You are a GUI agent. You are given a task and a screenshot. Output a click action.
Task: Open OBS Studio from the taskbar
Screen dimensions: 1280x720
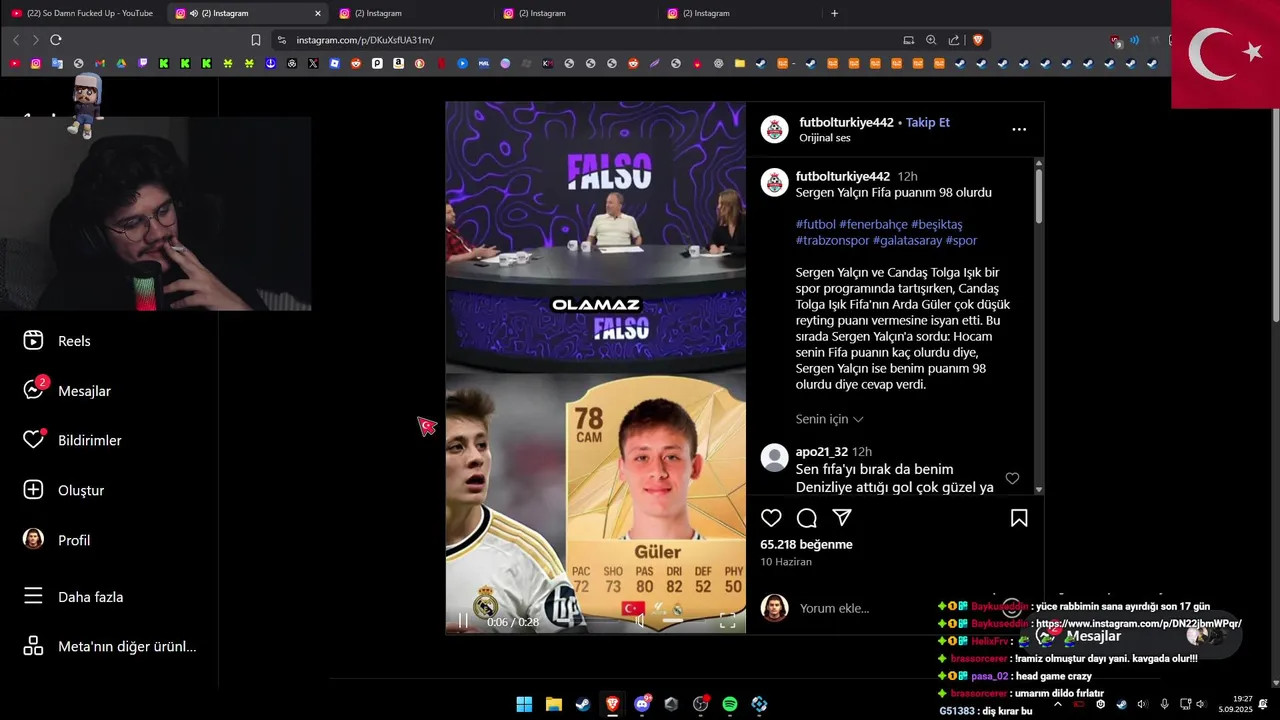[x=700, y=704]
